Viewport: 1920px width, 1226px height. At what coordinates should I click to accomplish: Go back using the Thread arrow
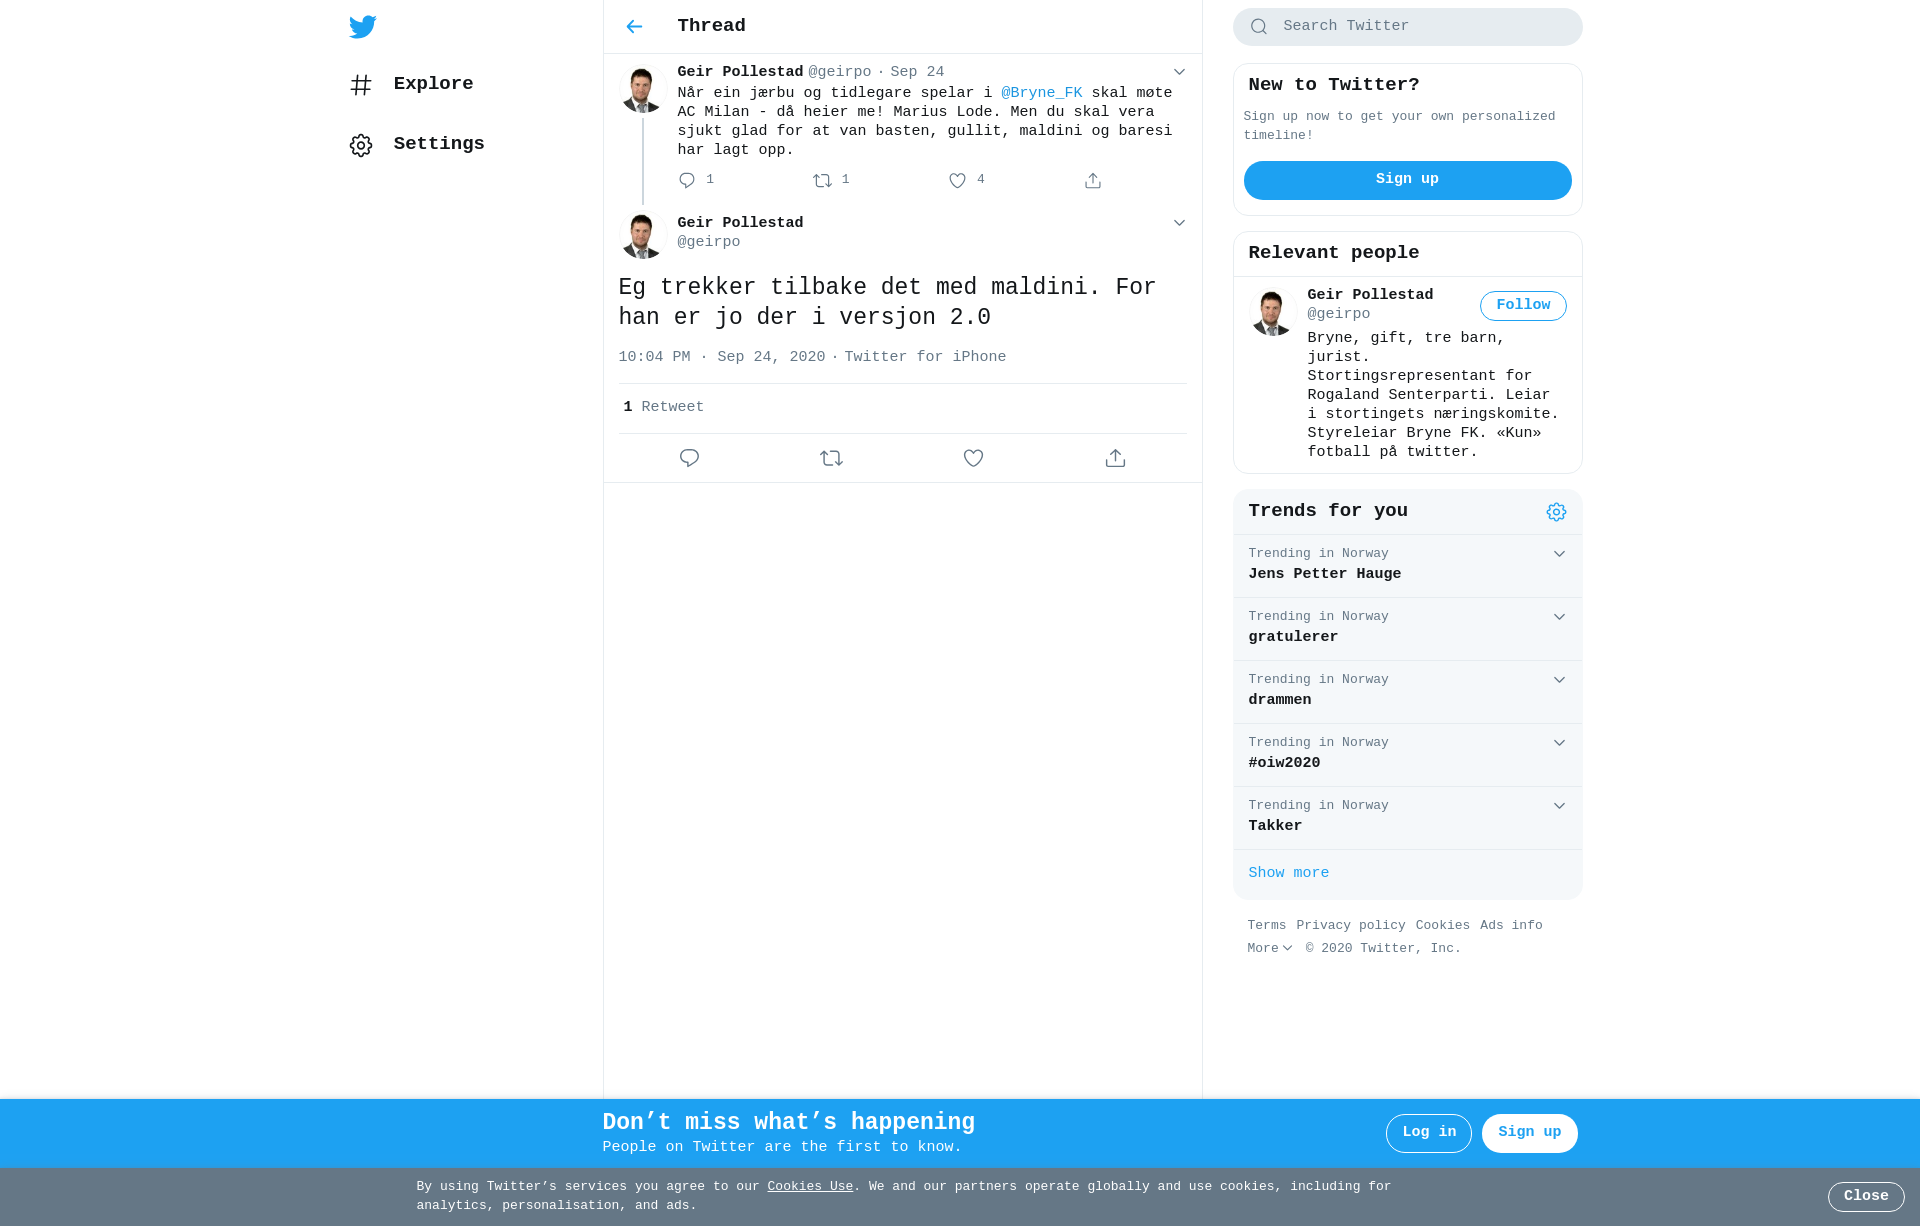pyautogui.click(x=634, y=27)
